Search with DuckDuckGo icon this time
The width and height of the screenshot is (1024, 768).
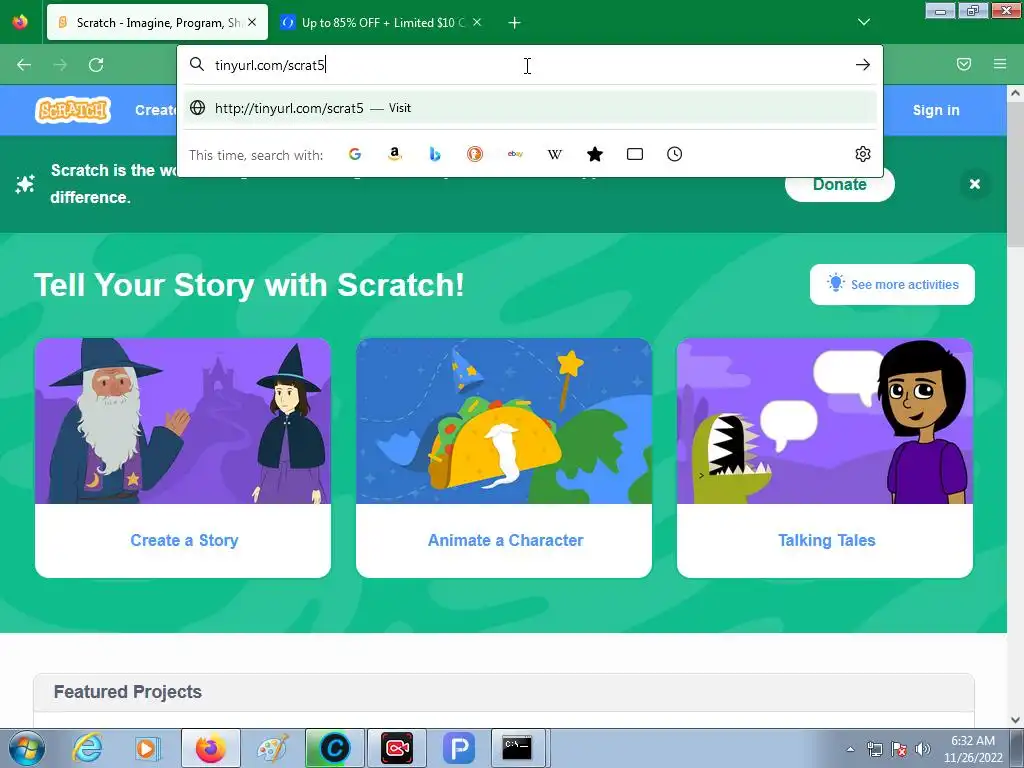click(475, 154)
